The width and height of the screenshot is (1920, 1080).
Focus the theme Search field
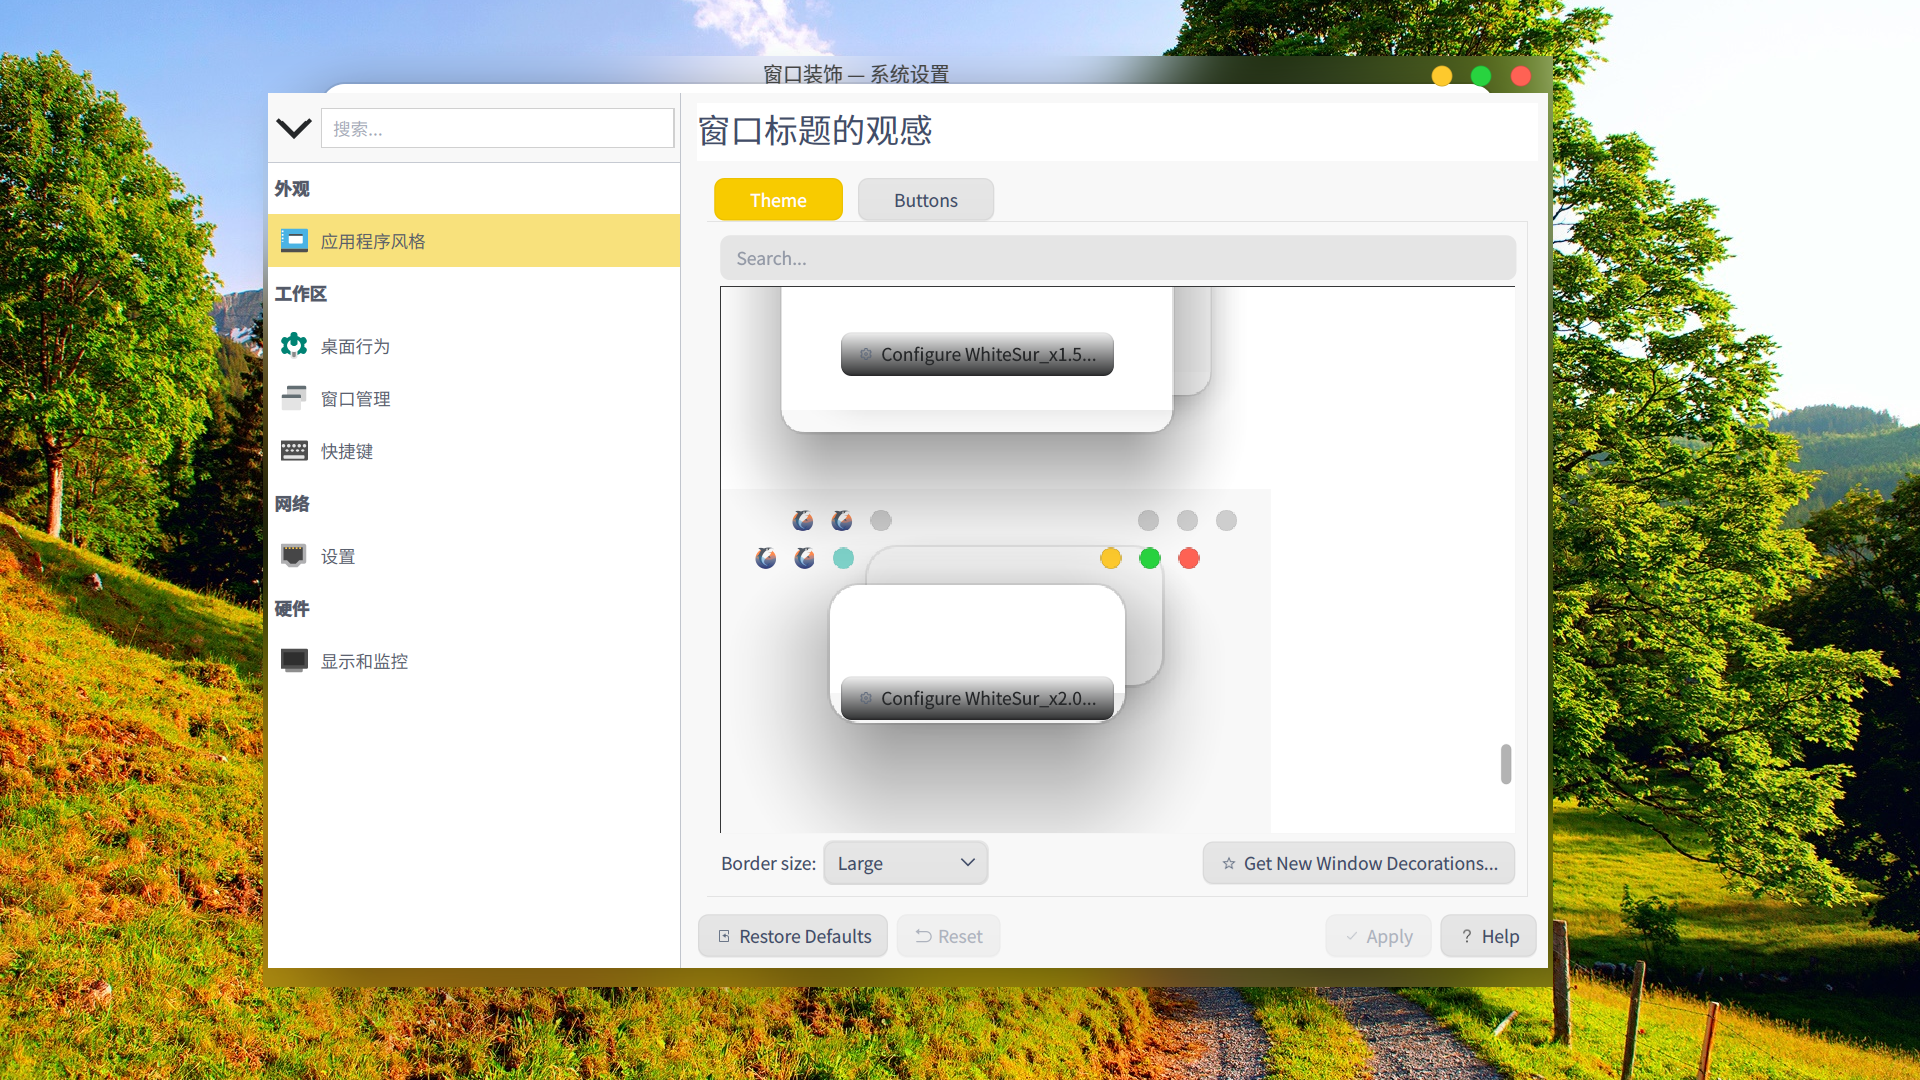pyautogui.click(x=1117, y=259)
